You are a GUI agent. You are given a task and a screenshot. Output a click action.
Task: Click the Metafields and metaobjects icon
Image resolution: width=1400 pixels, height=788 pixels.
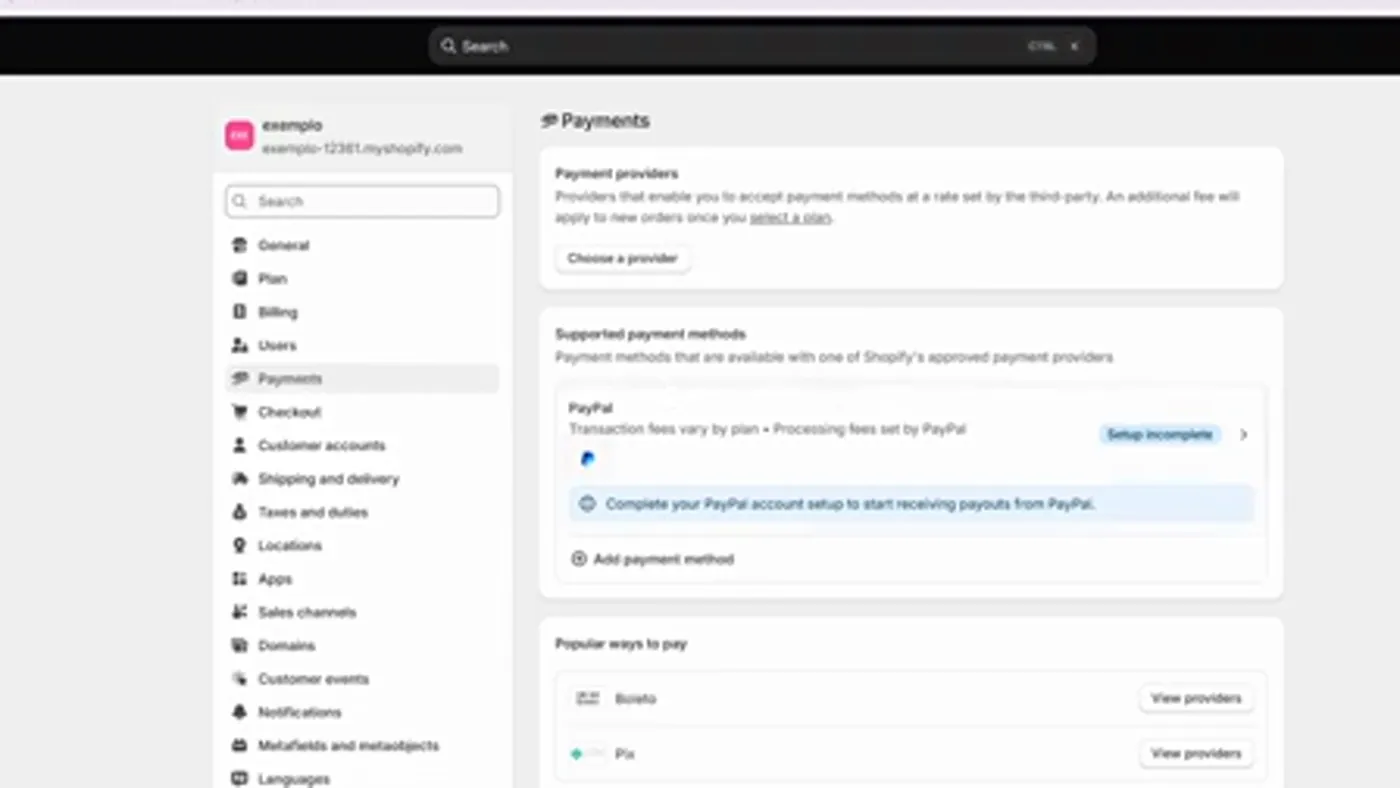pyautogui.click(x=239, y=745)
